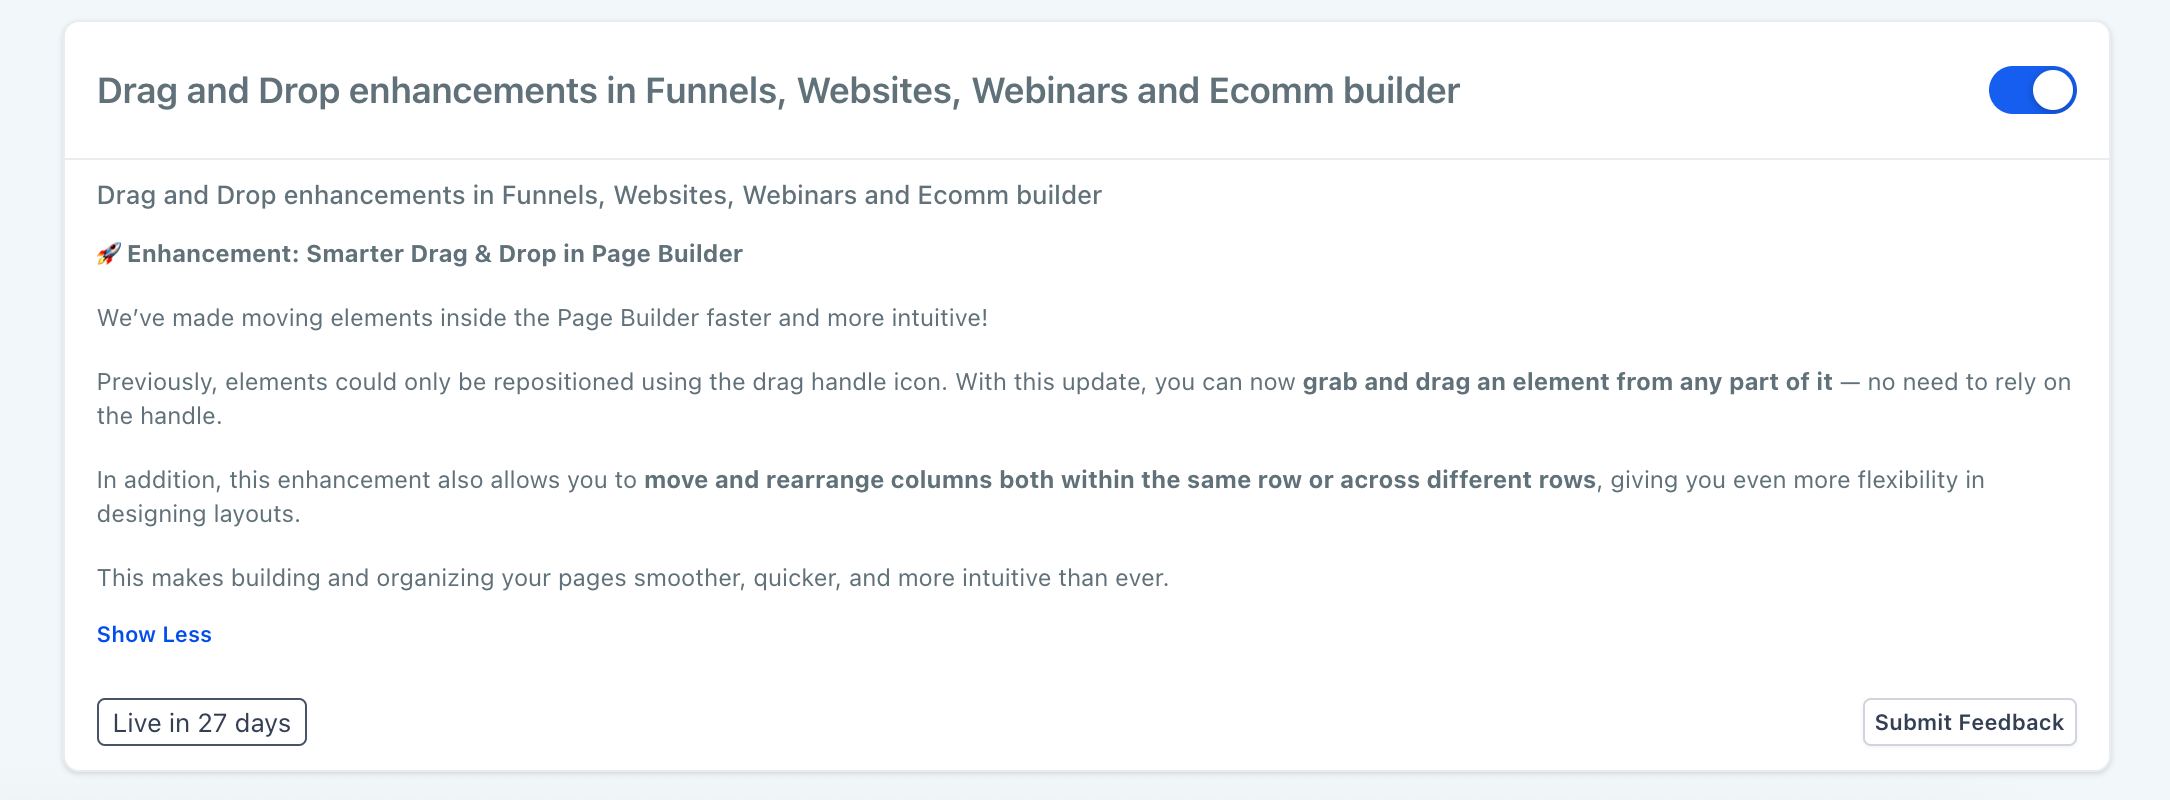Screen dimensions: 2170x800
Task: Click the Live in 27 days badge
Action: pyautogui.click(x=201, y=722)
